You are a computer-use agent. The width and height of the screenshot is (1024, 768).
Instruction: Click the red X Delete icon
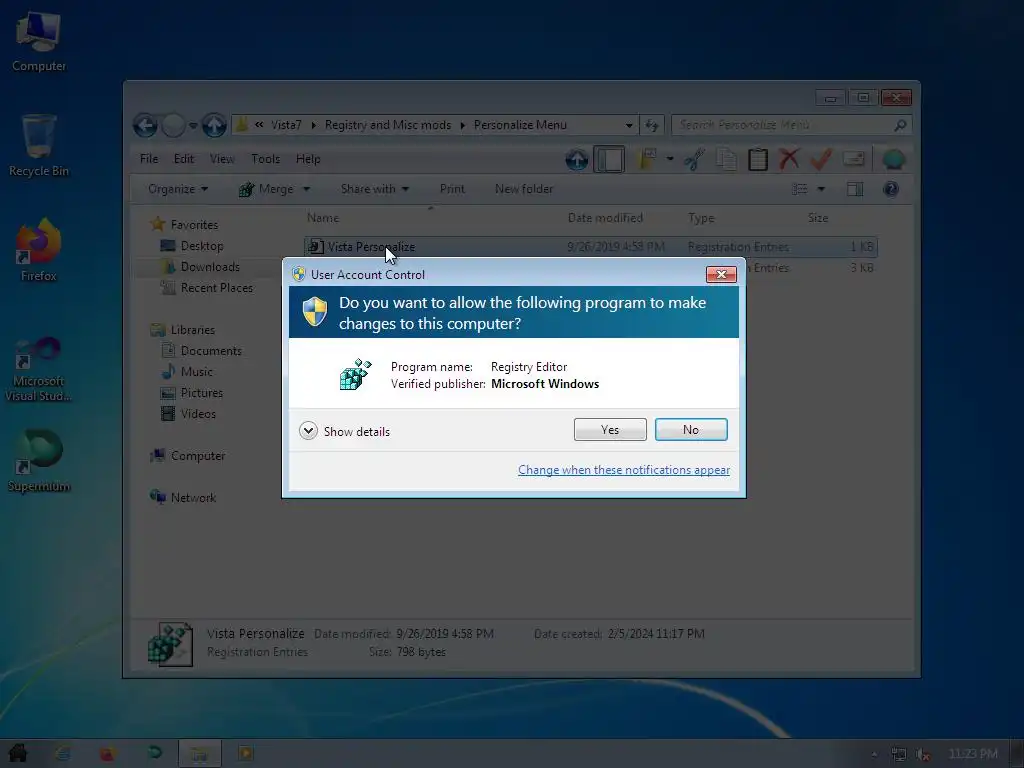click(x=789, y=159)
